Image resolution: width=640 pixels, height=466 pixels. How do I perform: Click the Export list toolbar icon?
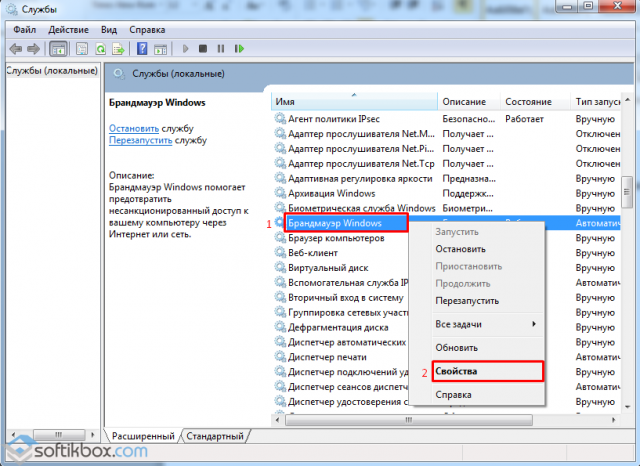[118, 49]
